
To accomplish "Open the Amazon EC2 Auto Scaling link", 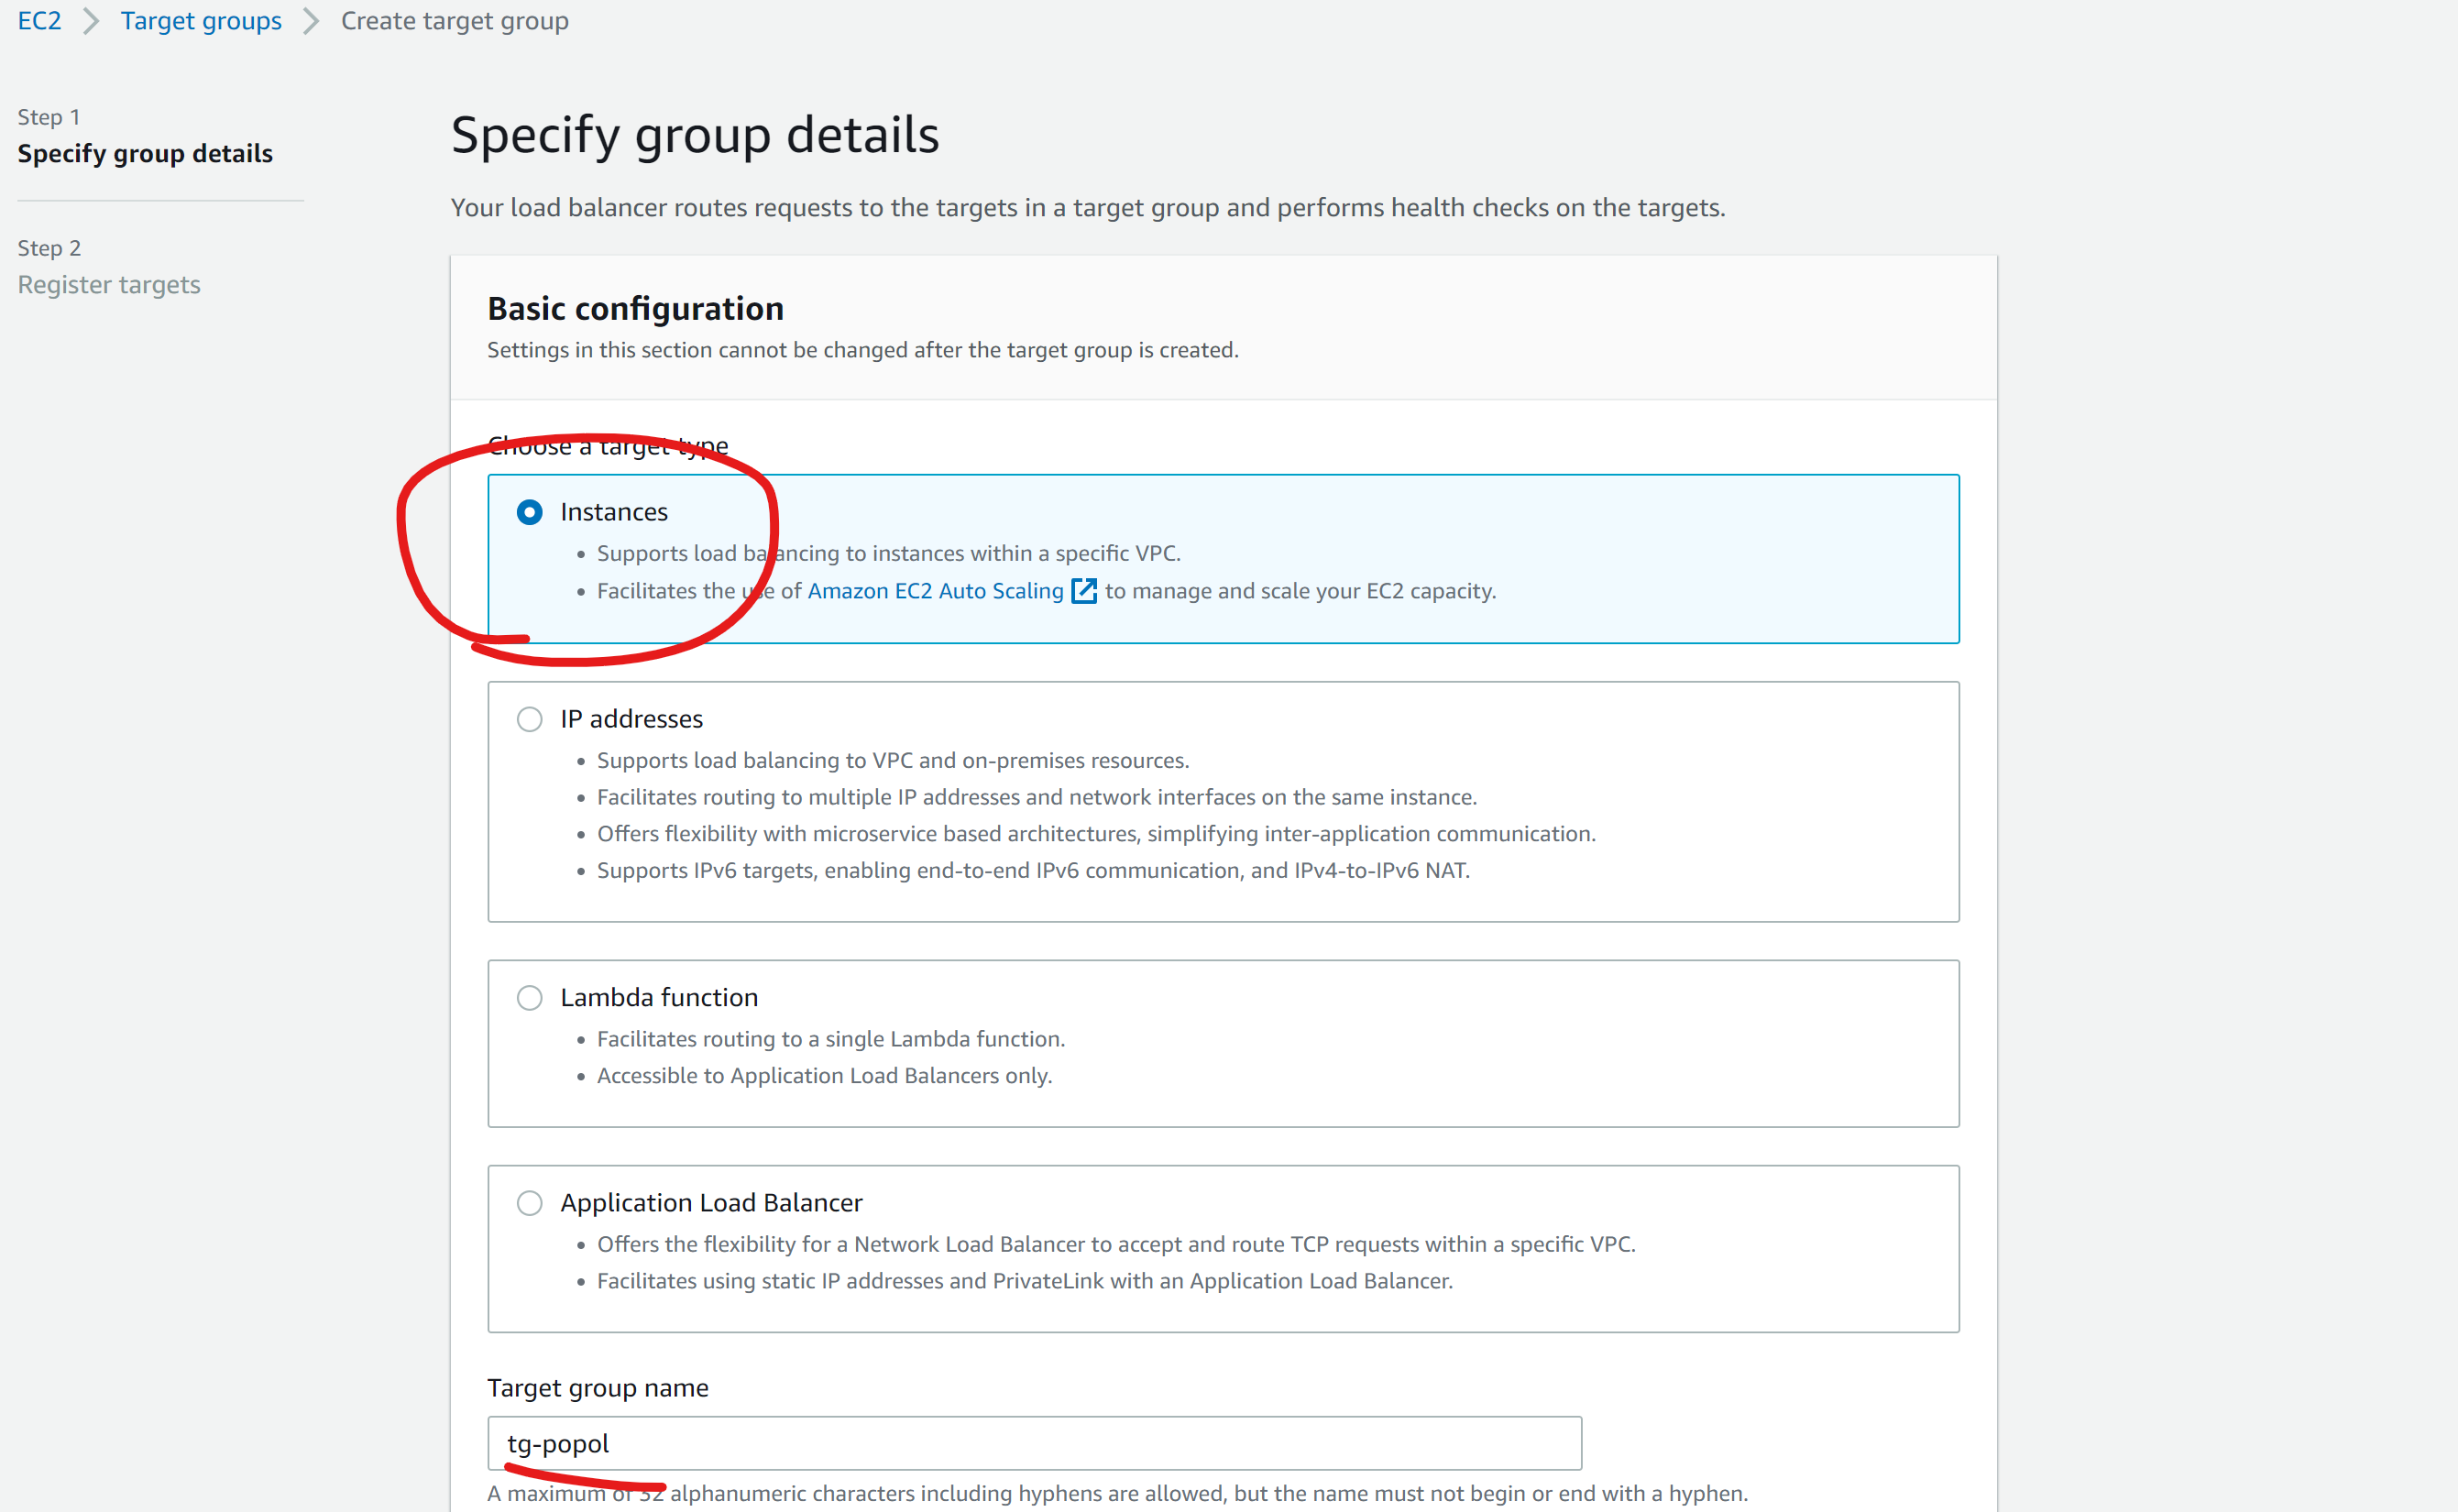I will (934, 591).
